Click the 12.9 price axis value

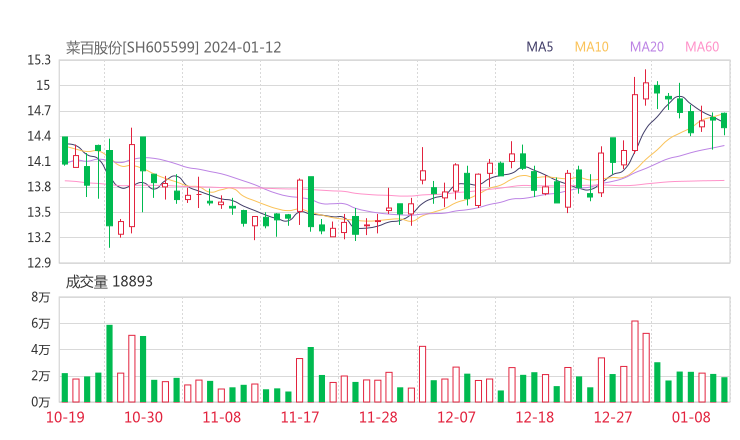click(x=39, y=263)
